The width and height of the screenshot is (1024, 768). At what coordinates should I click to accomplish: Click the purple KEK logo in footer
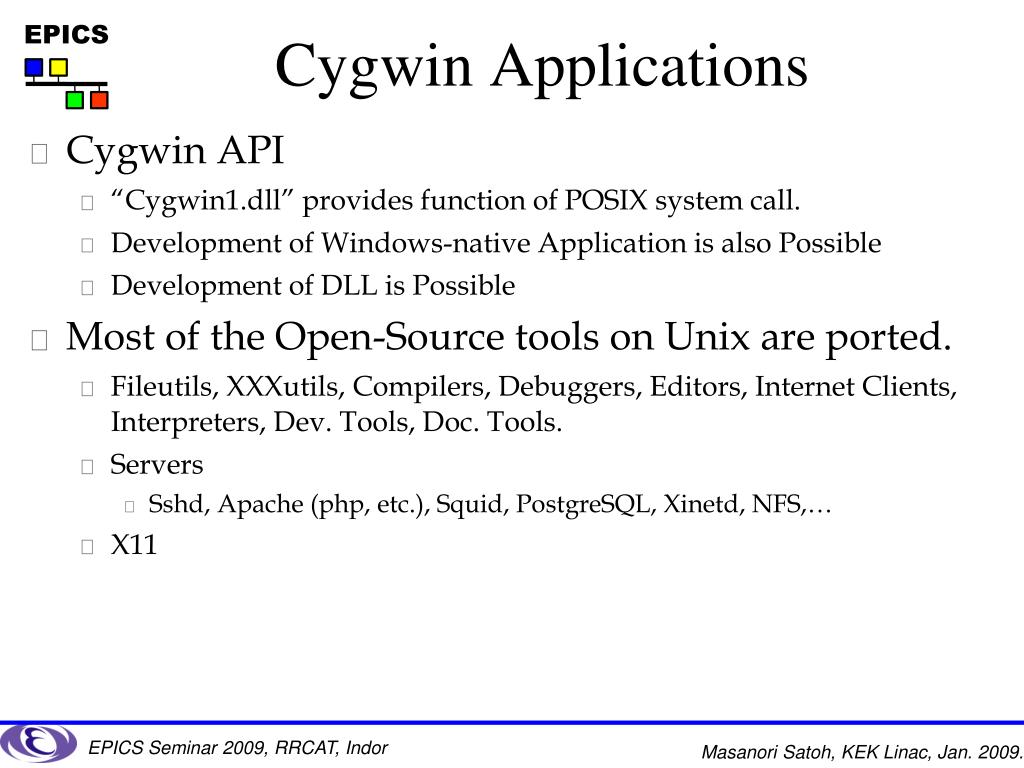39,744
